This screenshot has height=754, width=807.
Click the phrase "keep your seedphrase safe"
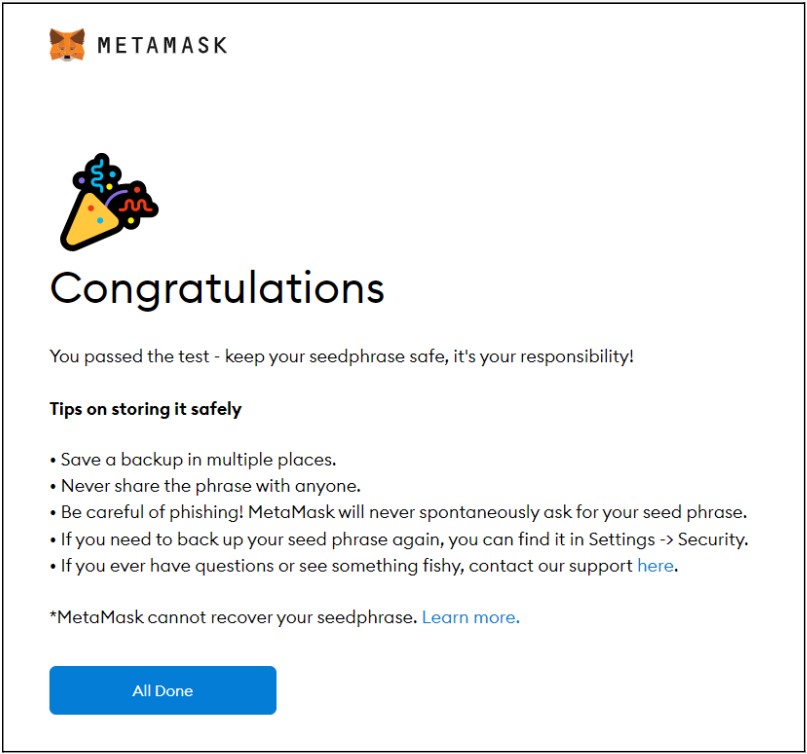[340, 357]
